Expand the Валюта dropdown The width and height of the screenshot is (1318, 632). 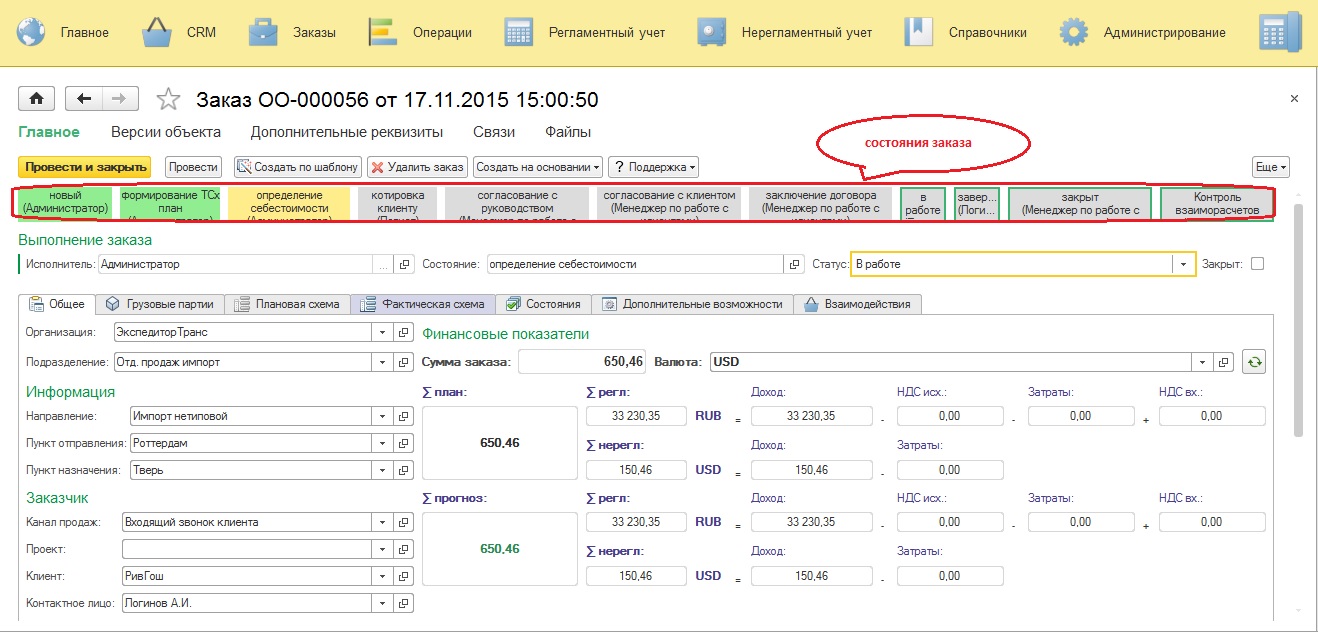tap(1203, 362)
